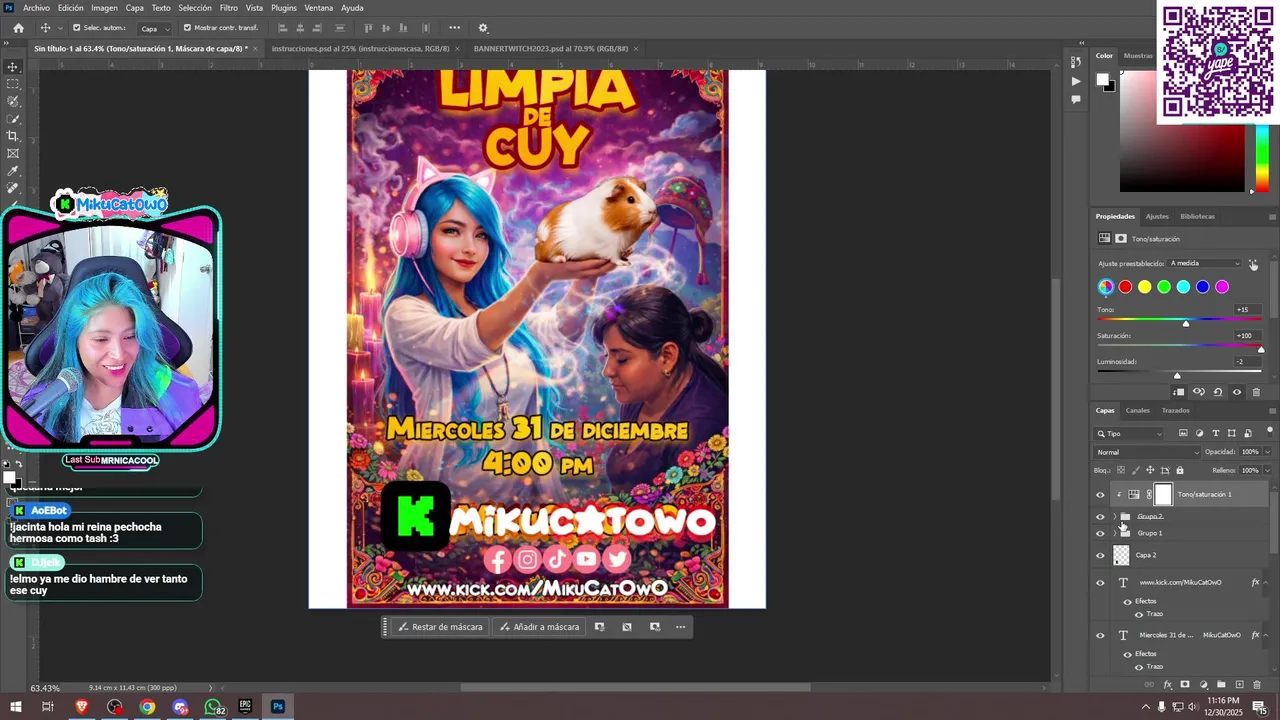Select the Crop tool
This screenshot has height=720, width=1280.
[13, 136]
